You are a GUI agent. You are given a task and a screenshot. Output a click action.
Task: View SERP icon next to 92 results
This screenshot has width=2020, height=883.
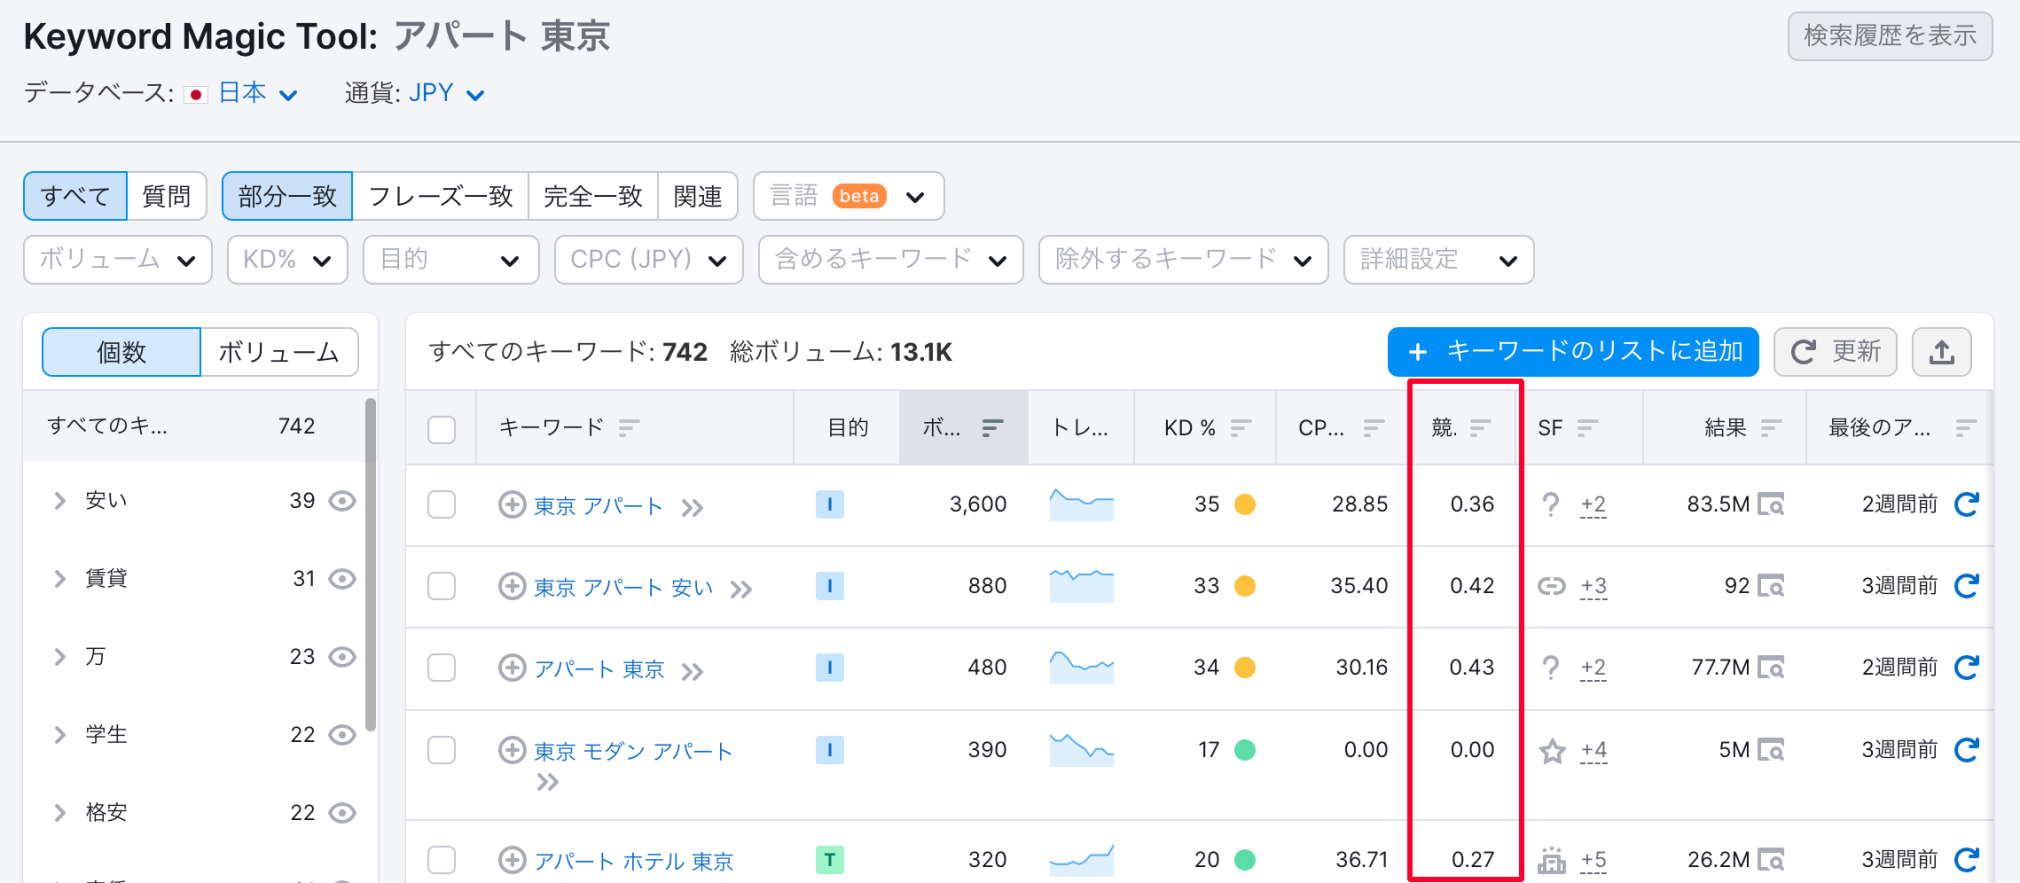(x=1771, y=585)
